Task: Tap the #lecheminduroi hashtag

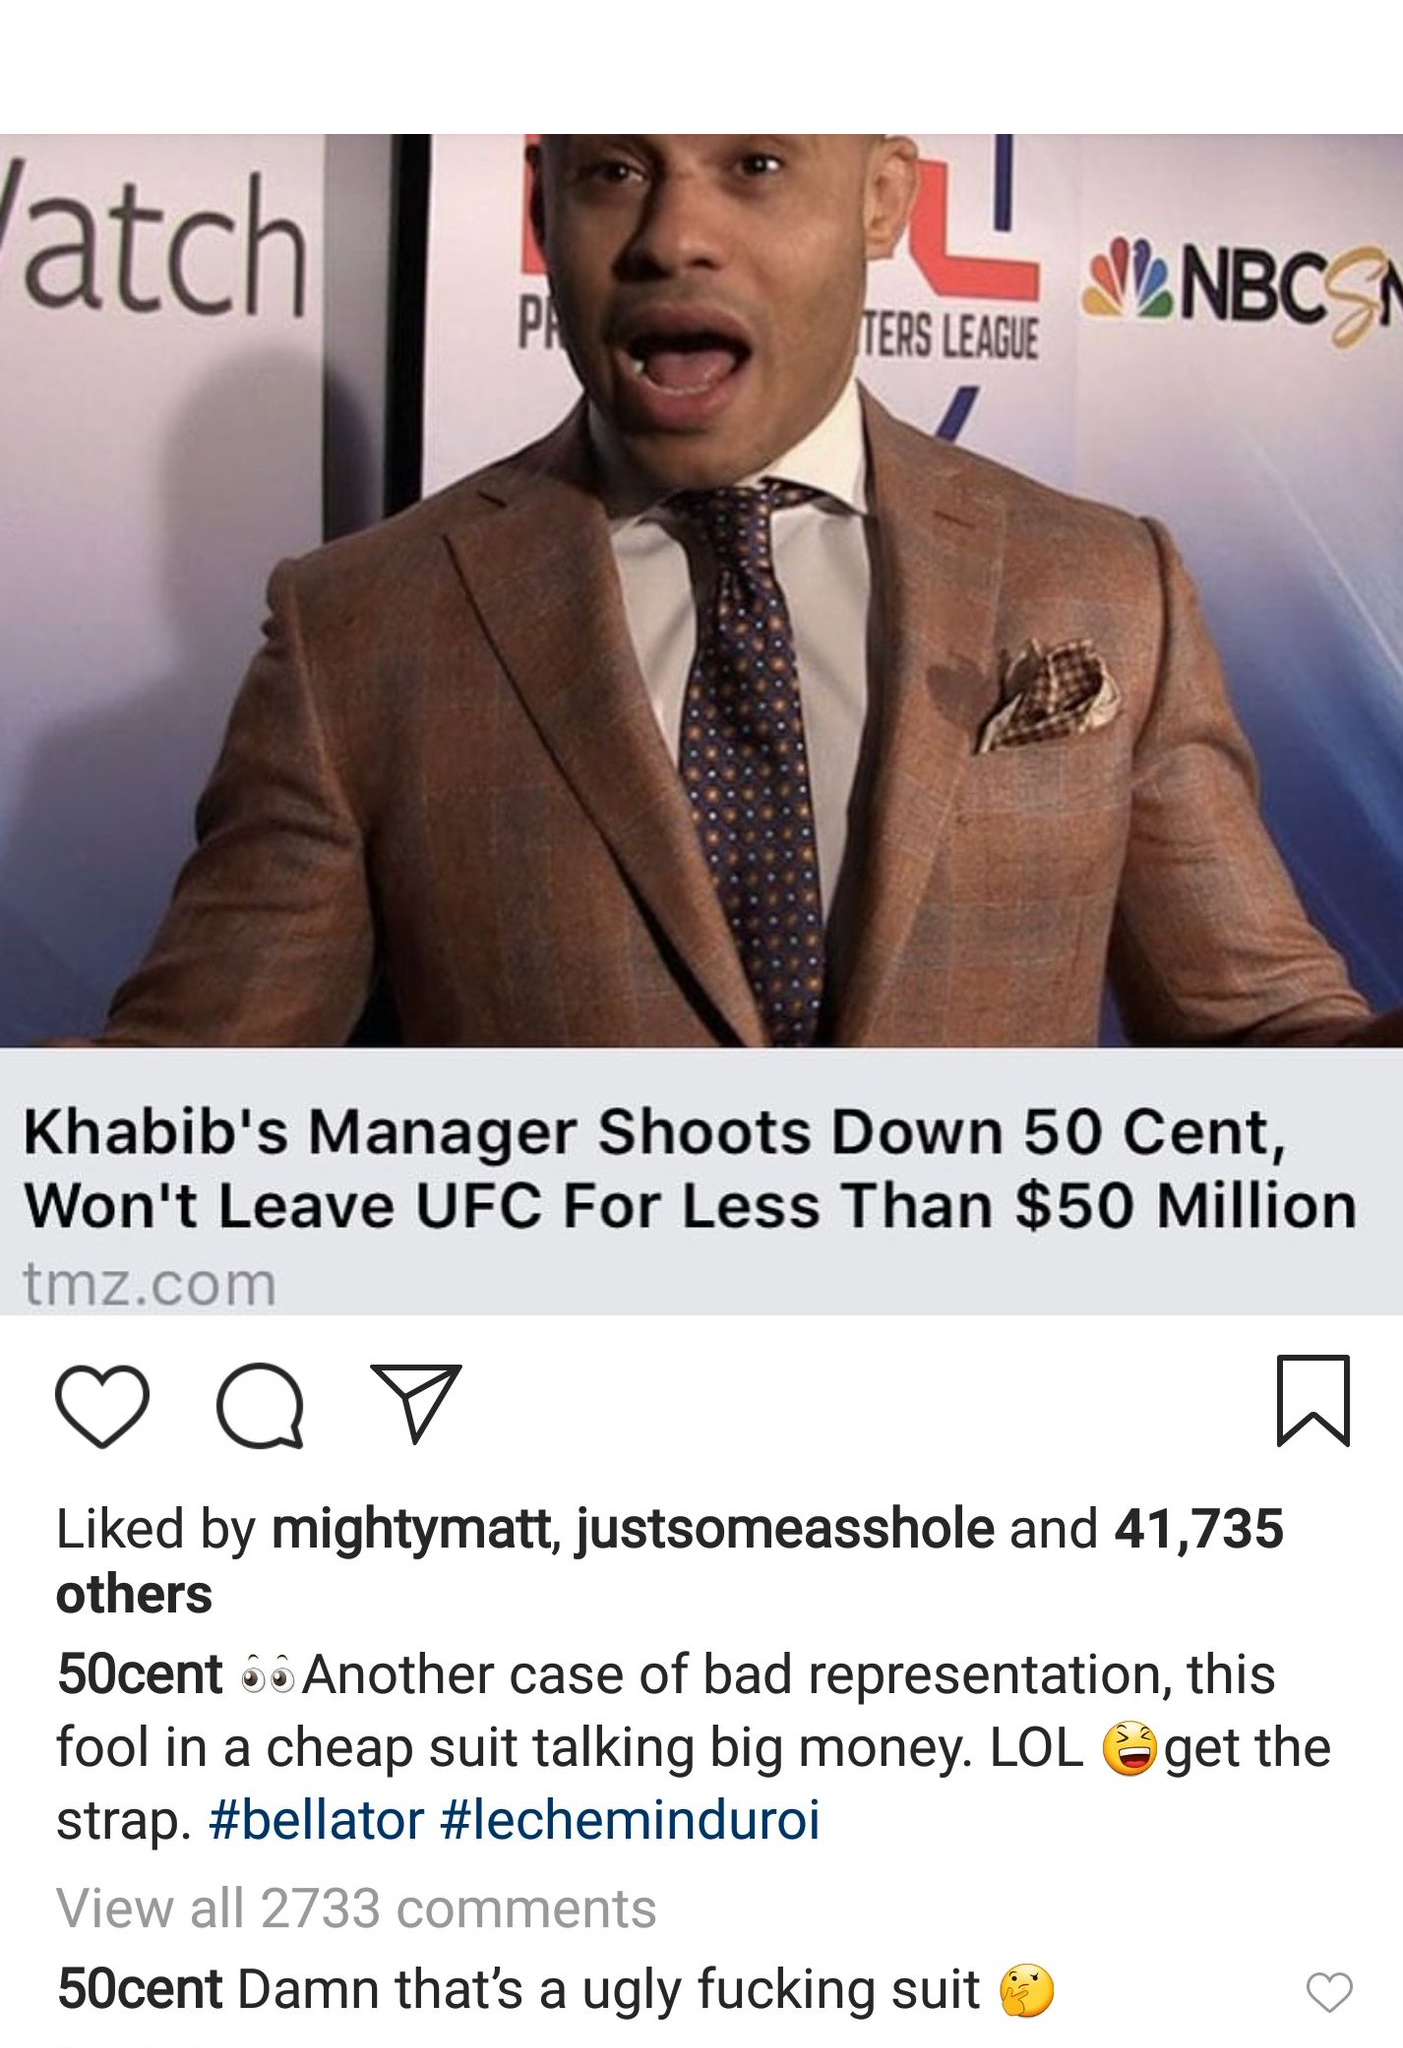Action: tap(630, 1819)
